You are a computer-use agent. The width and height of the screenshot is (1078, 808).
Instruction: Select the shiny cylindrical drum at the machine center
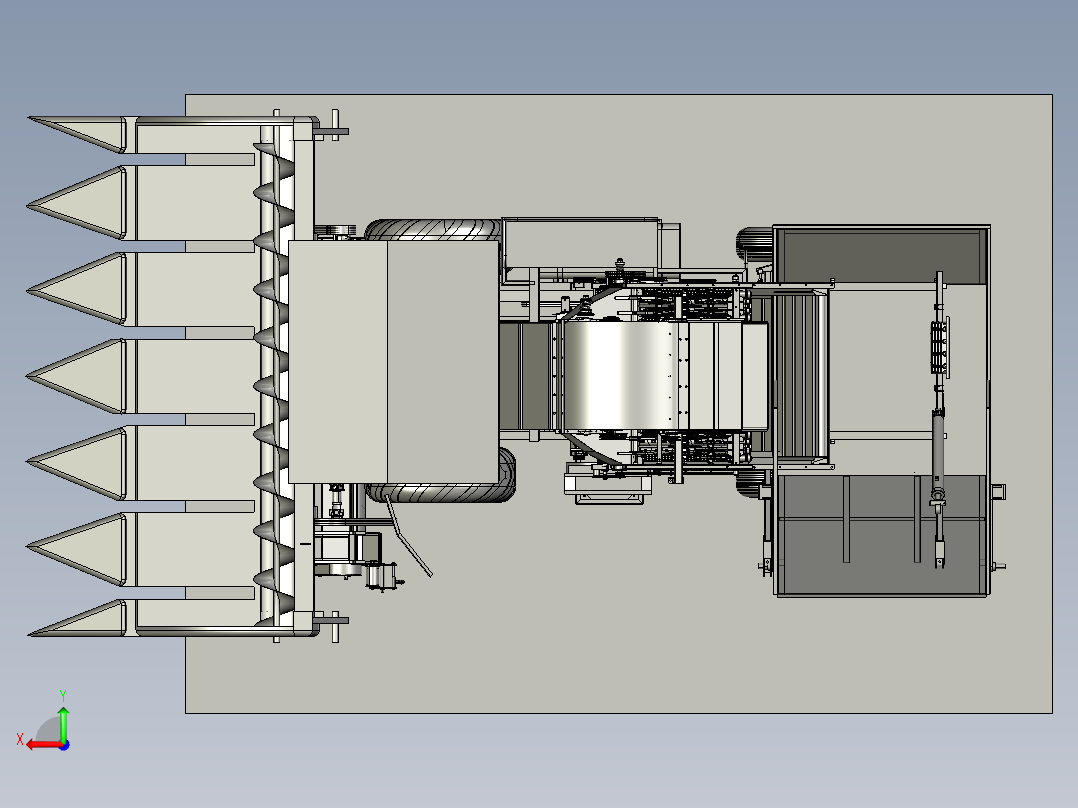point(619,377)
